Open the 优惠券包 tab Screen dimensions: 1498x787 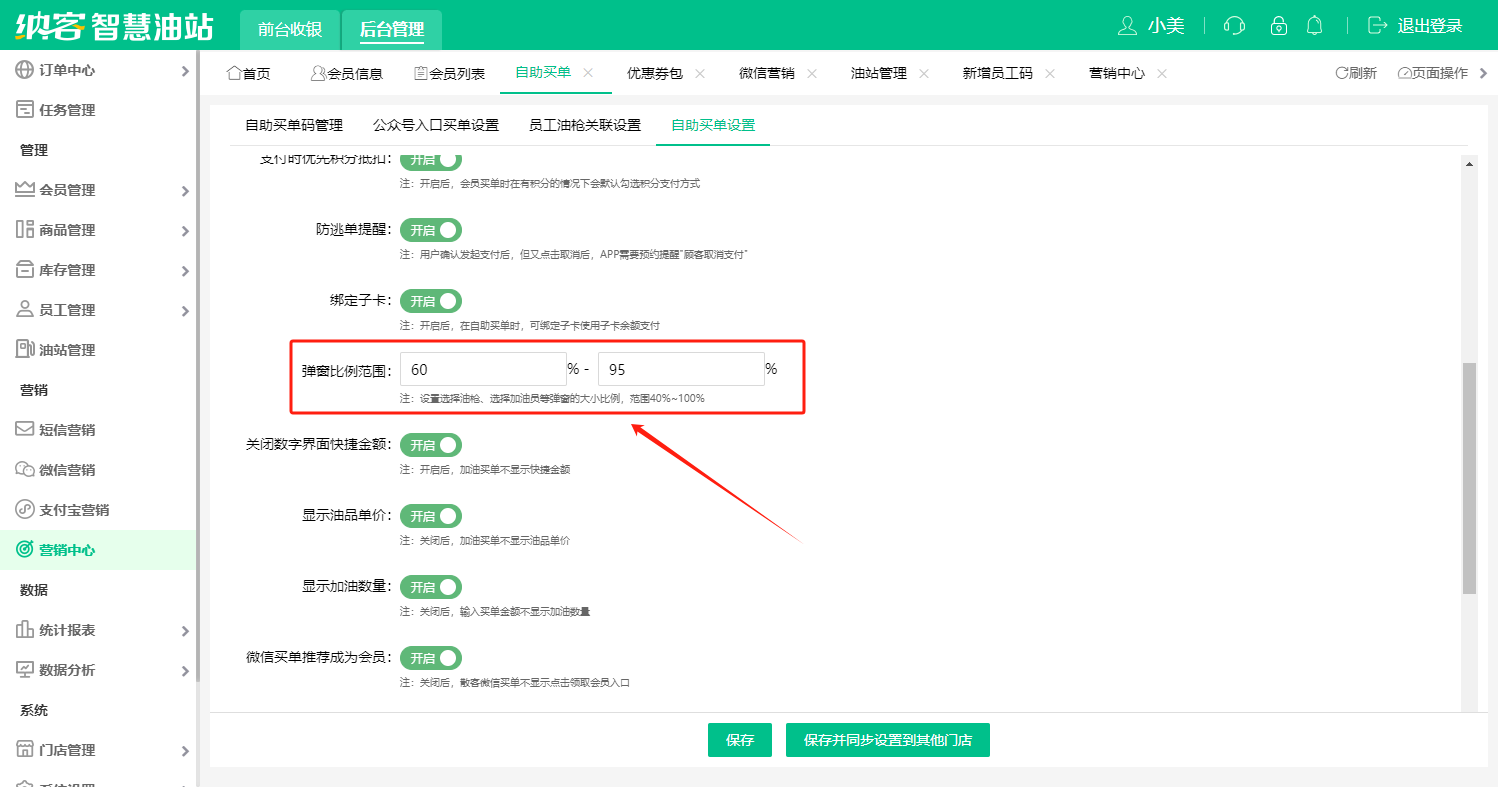pos(656,73)
